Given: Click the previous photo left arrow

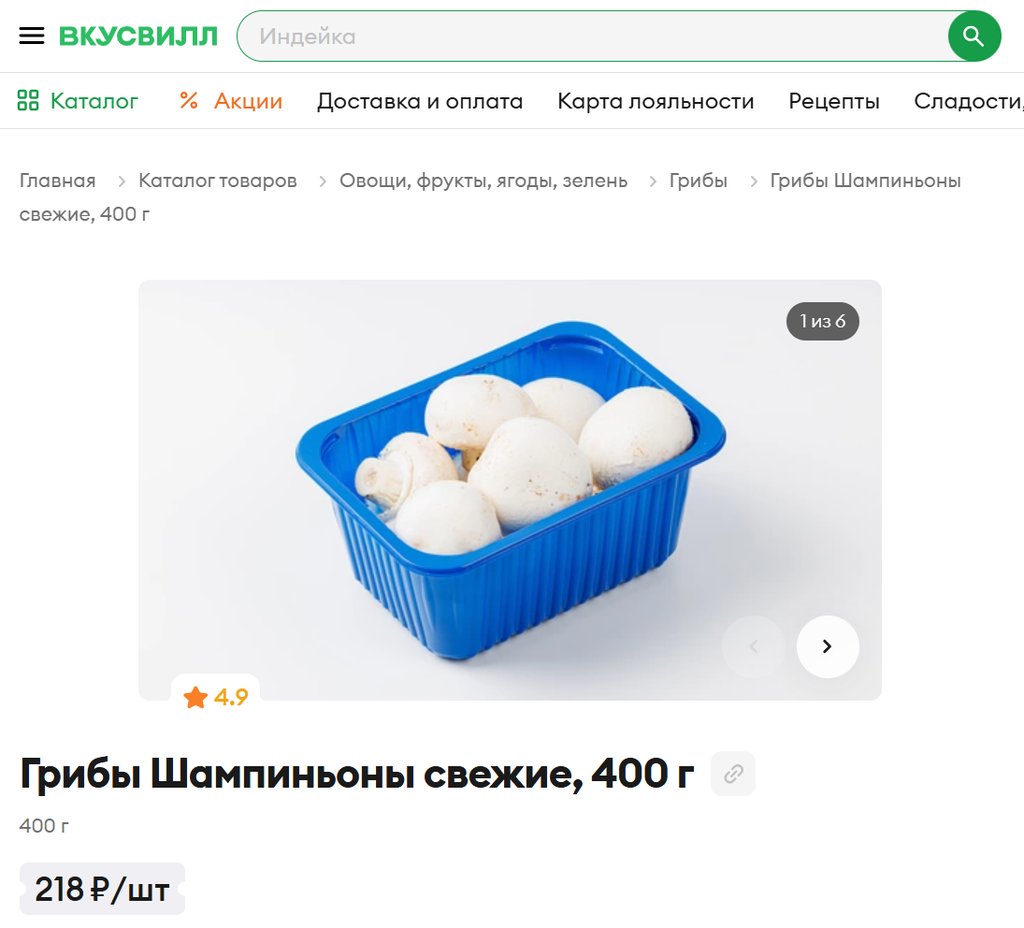Looking at the screenshot, I should click(753, 647).
